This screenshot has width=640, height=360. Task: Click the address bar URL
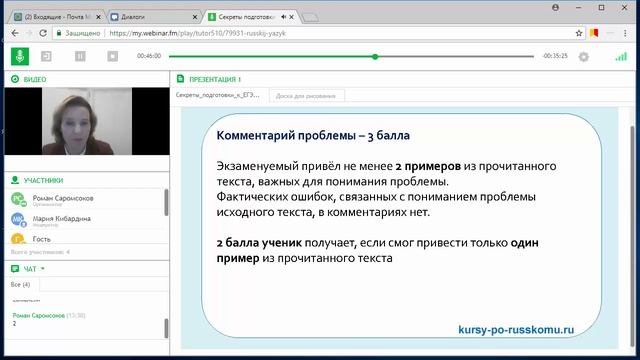[x=198, y=33]
